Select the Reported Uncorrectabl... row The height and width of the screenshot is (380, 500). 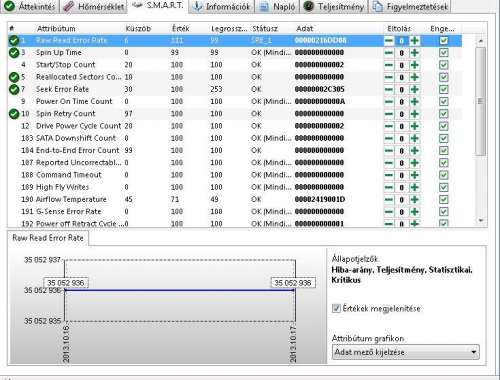pyautogui.click(x=235, y=163)
